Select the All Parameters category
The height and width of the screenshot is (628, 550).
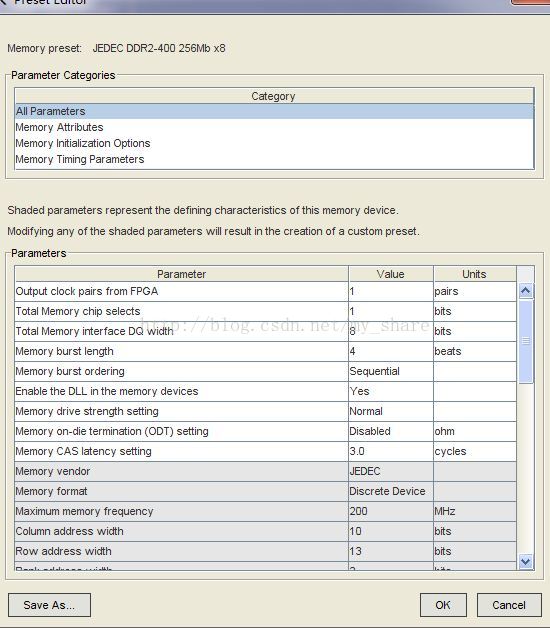coord(274,111)
